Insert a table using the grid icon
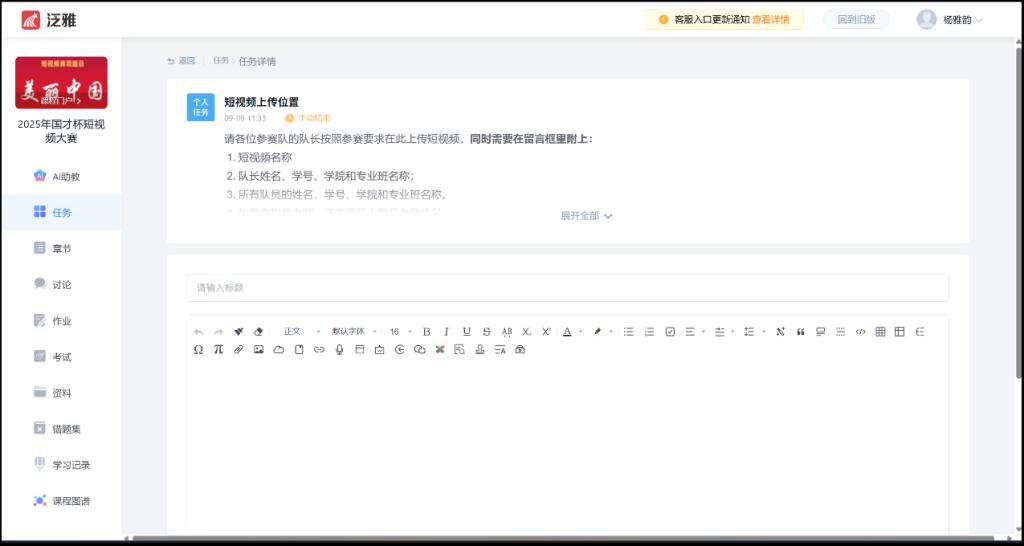This screenshot has height=546, width=1024. (x=880, y=332)
